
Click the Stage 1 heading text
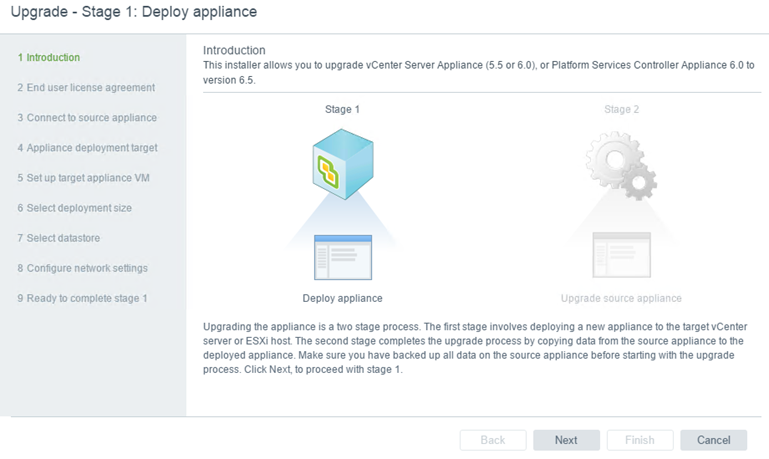point(342,109)
